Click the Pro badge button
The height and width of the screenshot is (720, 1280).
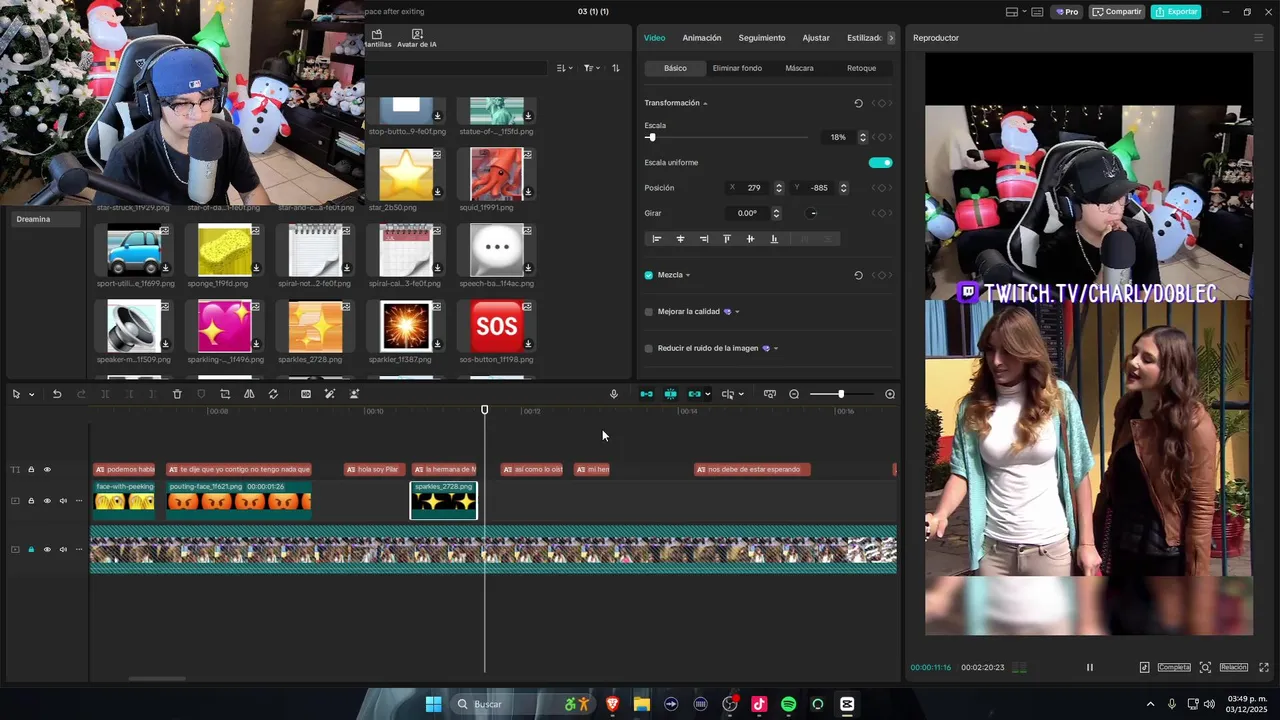(1068, 12)
